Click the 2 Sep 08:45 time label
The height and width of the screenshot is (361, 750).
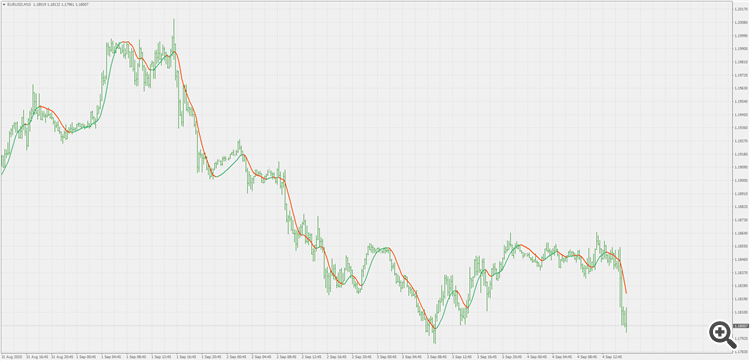click(x=287, y=357)
